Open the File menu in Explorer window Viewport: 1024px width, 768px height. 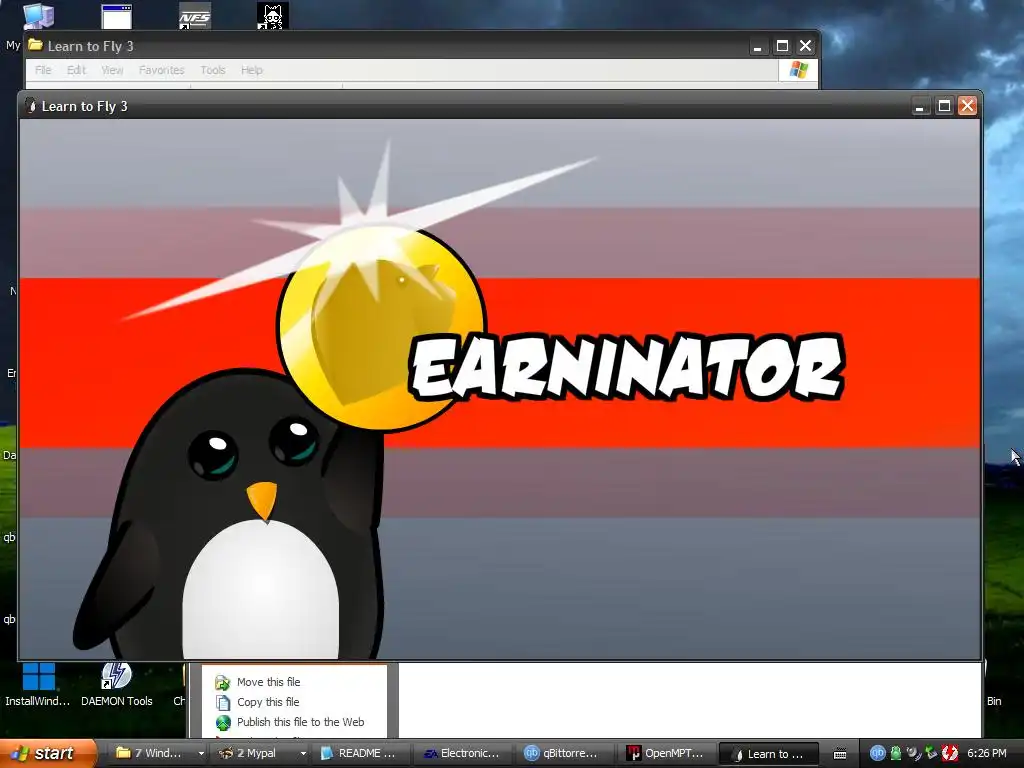pos(43,70)
